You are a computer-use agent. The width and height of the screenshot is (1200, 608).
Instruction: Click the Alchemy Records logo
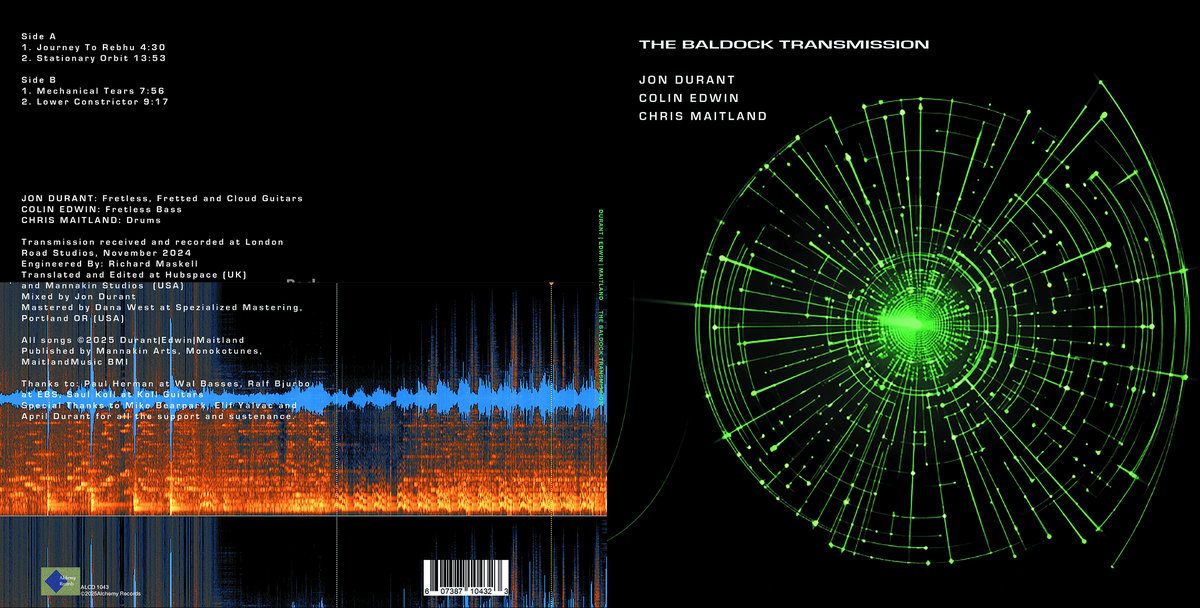(59, 580)
